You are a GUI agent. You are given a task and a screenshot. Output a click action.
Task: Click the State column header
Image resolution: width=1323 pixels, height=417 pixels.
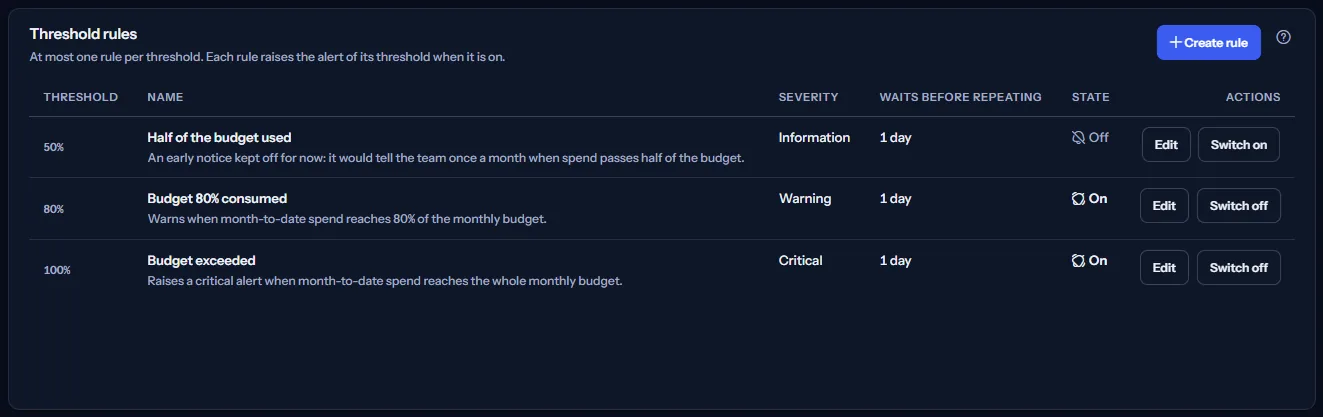(1090, 97)
